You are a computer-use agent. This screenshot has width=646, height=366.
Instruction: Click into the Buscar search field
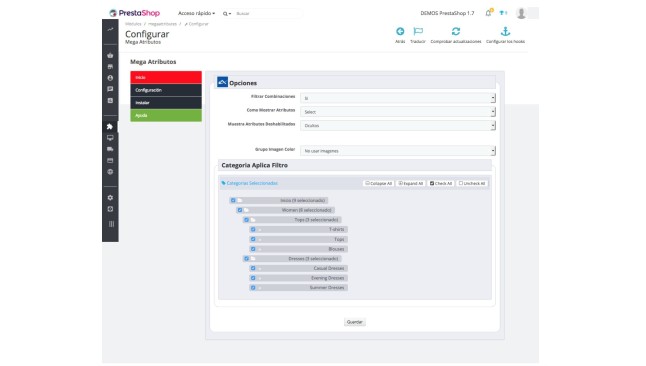point(268,14)
